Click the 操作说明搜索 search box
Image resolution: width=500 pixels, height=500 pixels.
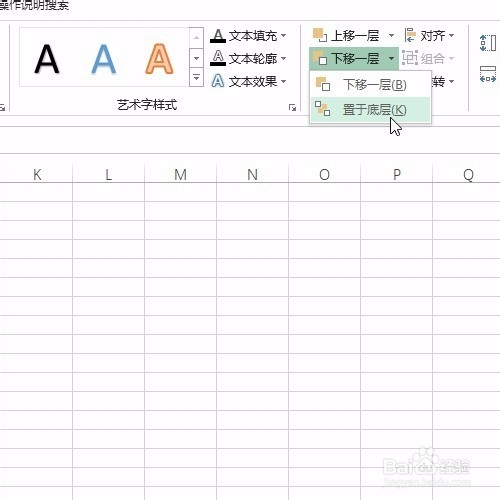[34, 5]
